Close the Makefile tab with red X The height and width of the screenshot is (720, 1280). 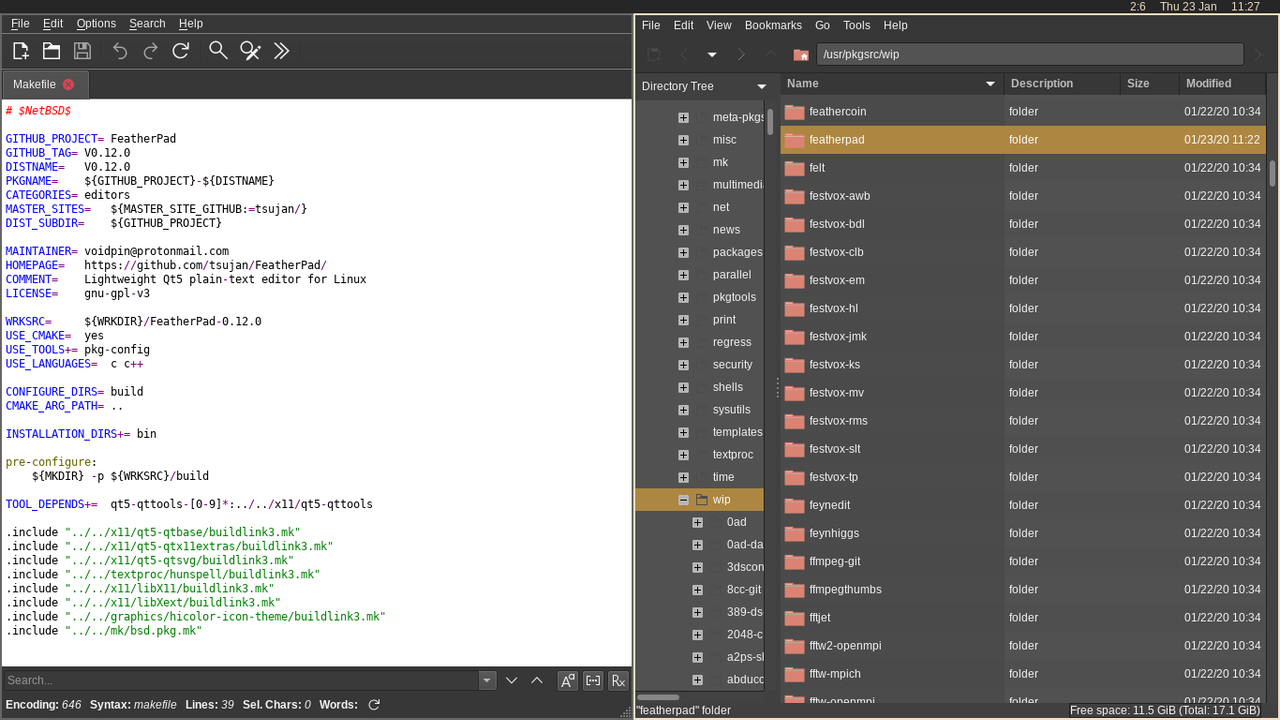pos(68,84)
